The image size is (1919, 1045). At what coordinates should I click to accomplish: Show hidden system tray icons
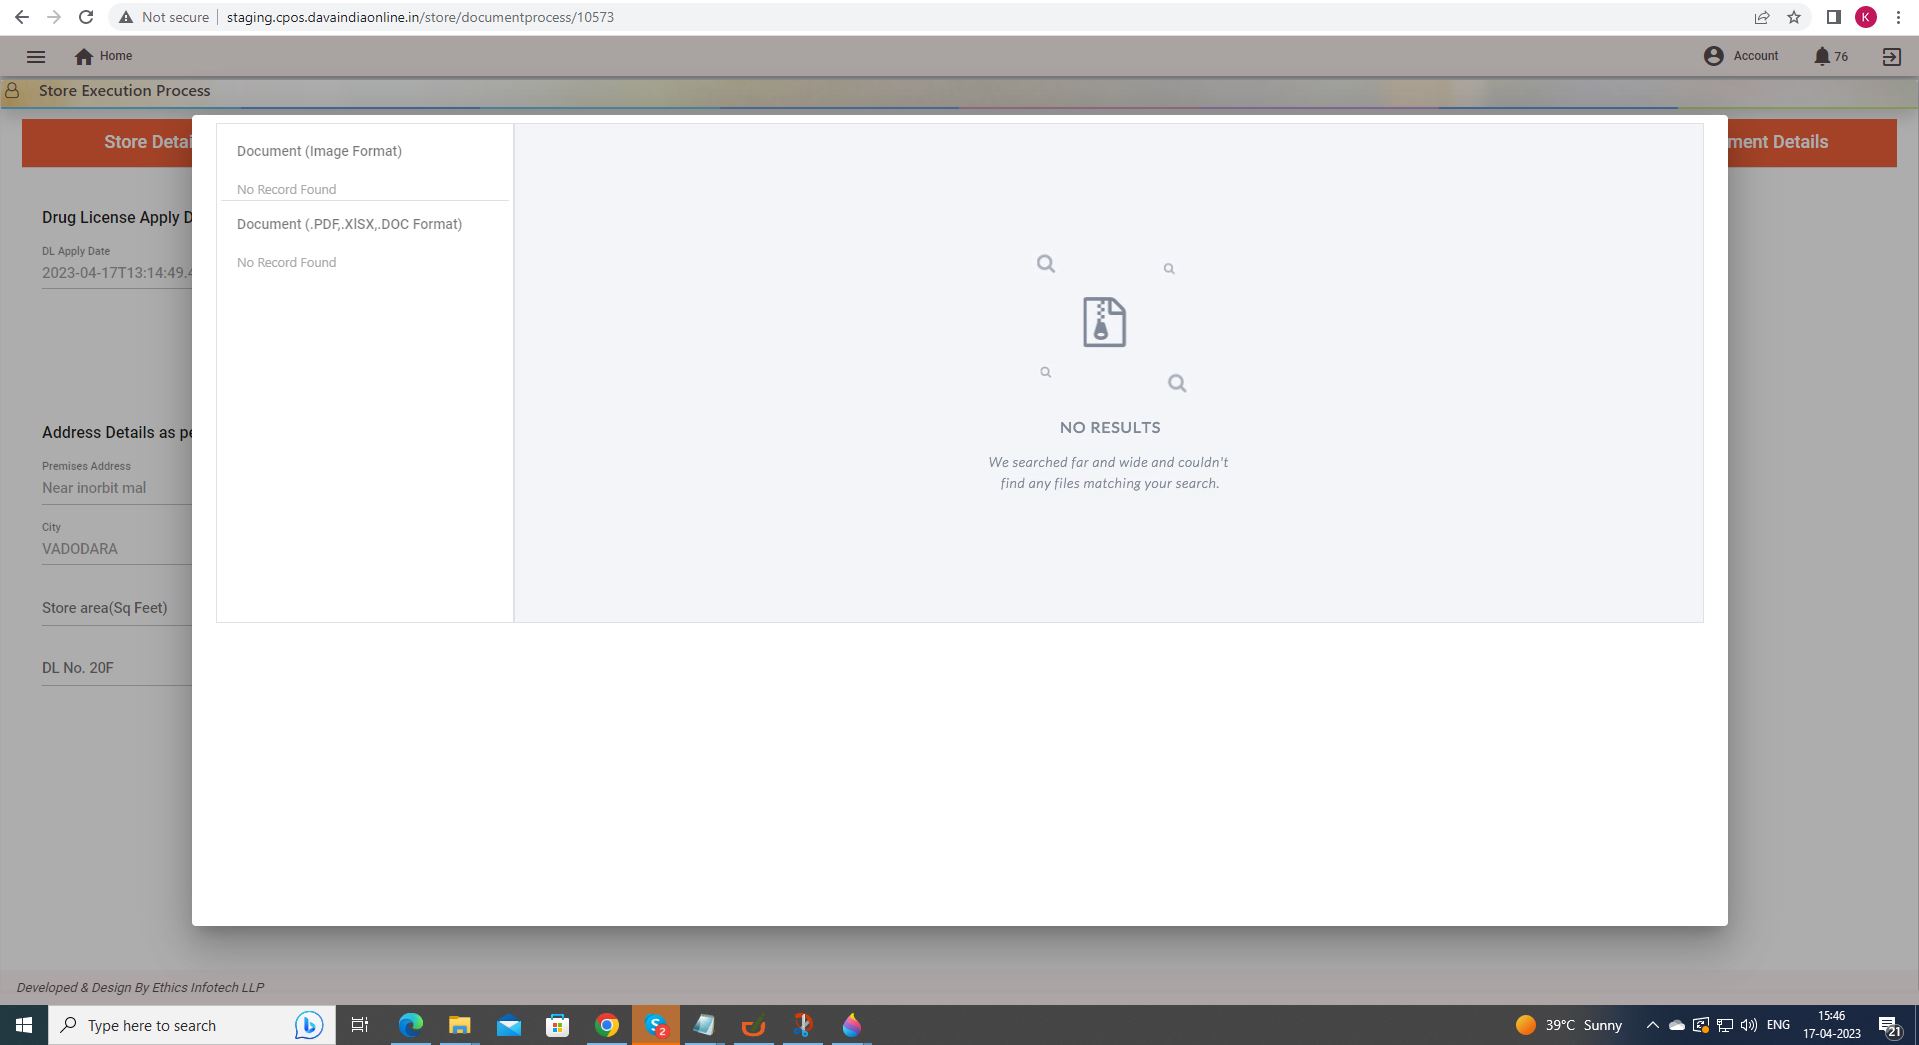coord(1652,1025)
